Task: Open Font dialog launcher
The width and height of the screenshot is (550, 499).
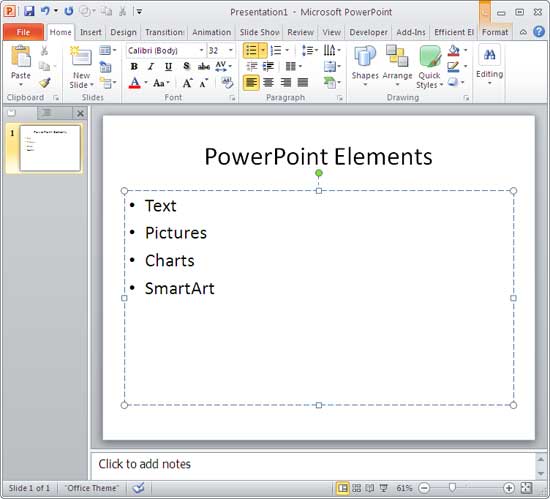Action: tap(232, 98)
